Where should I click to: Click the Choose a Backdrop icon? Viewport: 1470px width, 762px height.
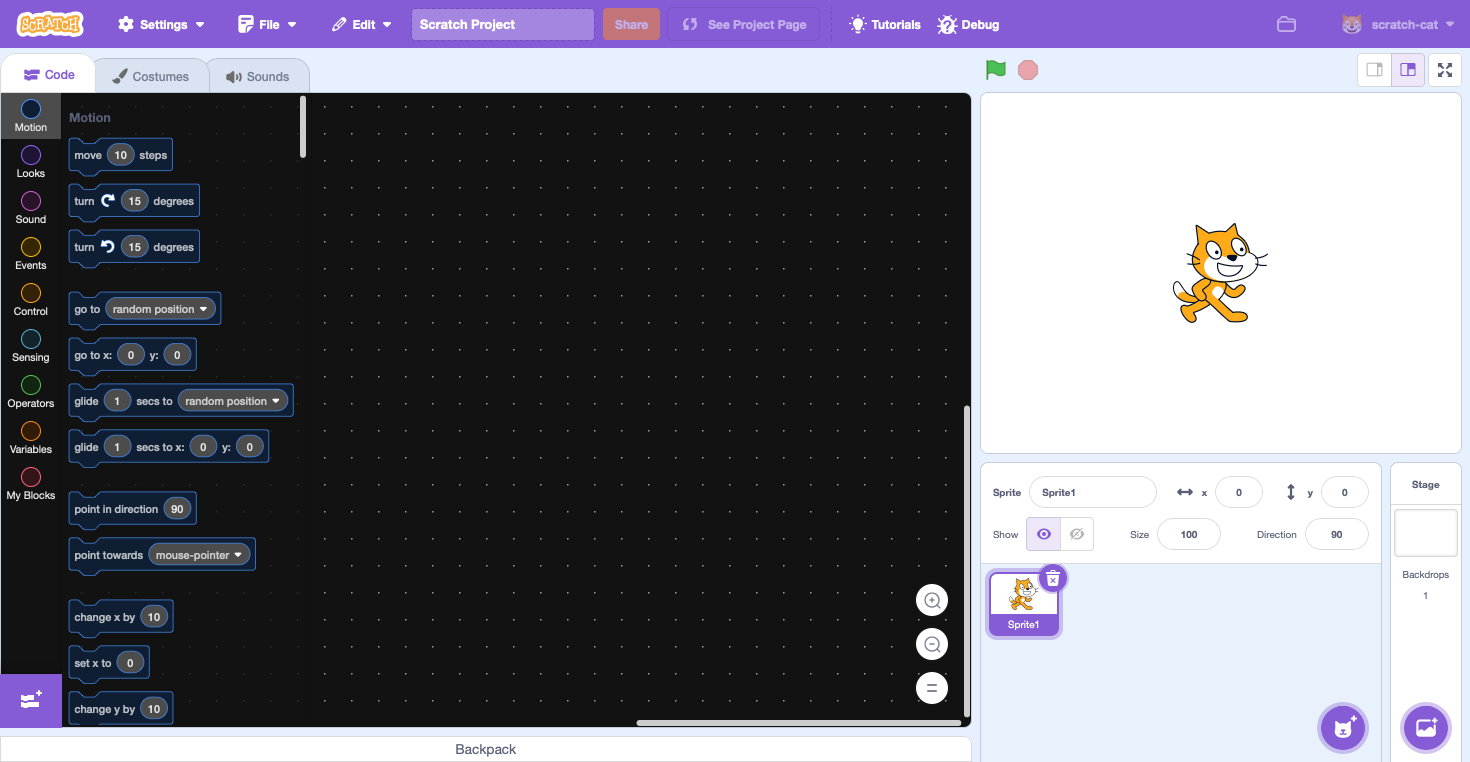pos(1425,728)
